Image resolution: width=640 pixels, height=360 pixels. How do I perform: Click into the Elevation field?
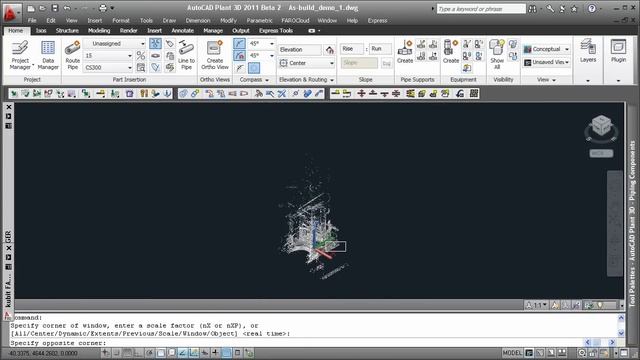click(x=300, y=49)
